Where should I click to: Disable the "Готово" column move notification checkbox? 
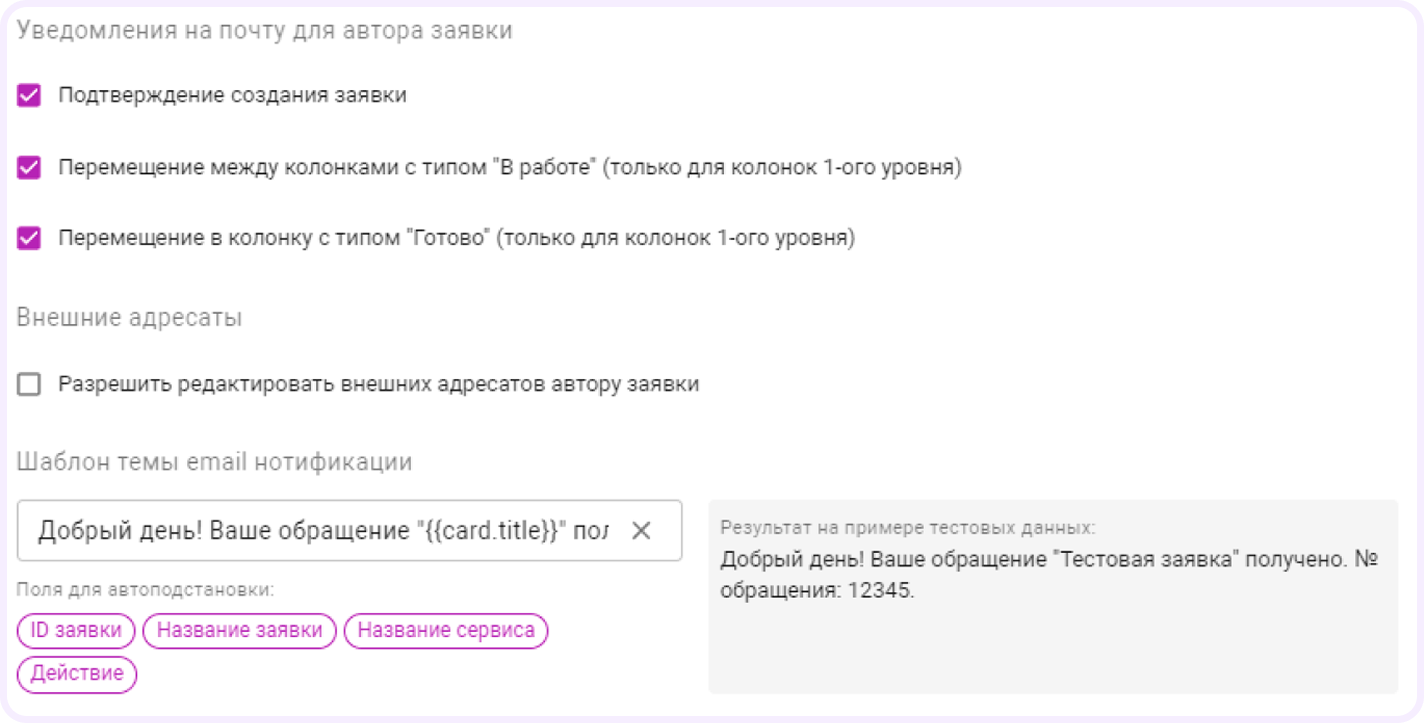tap(29, 239)
